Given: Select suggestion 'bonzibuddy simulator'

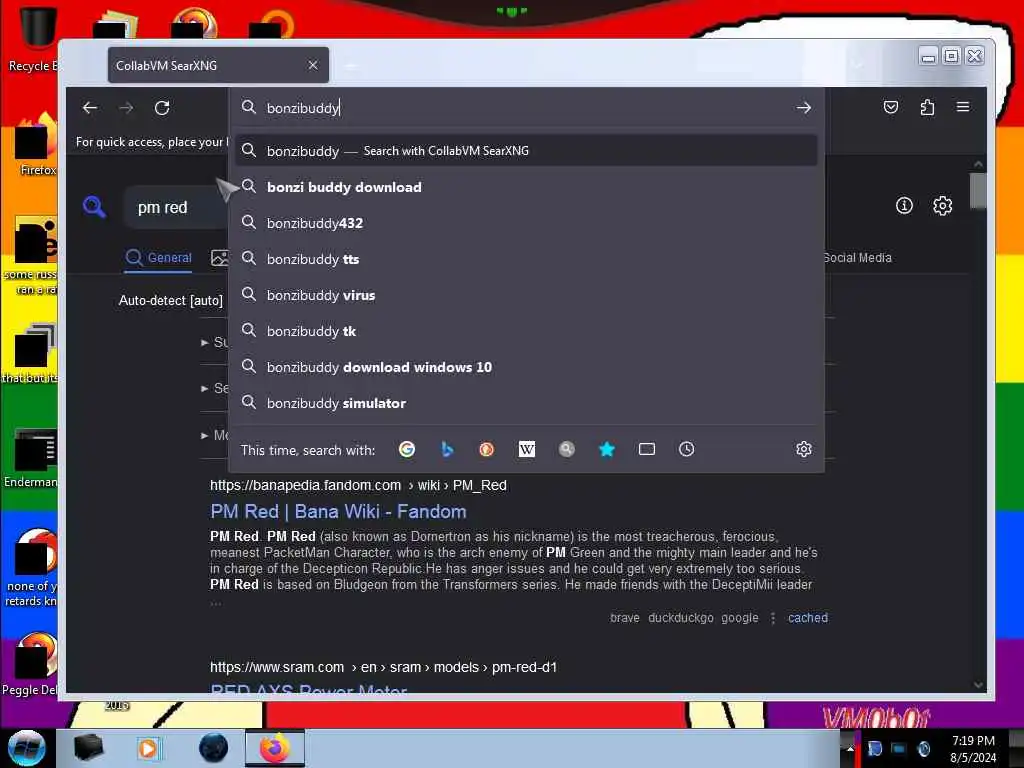Looking at the screenshot, I should point(526,403).
